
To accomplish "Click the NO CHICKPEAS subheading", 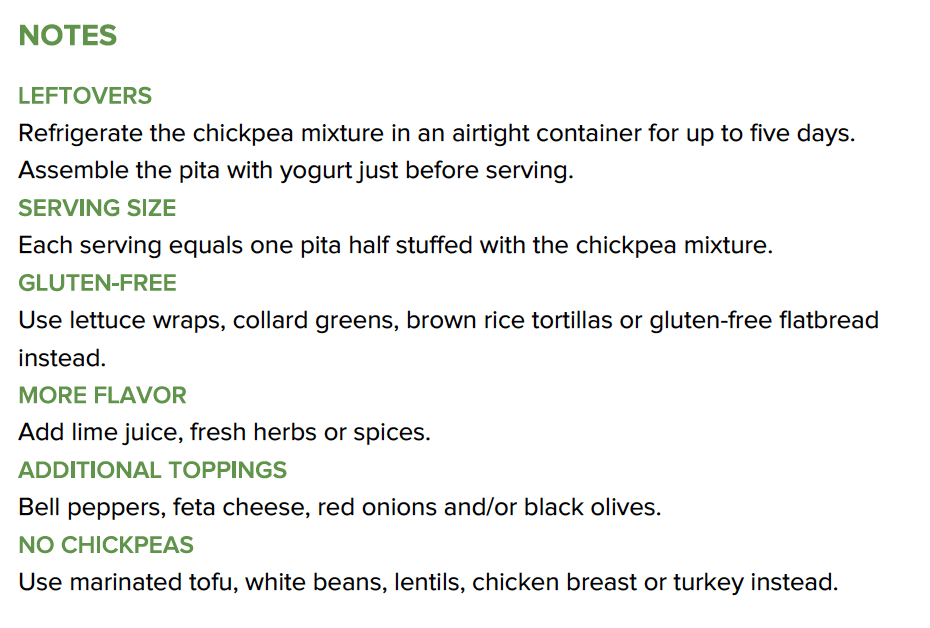I will click(106, 544).
